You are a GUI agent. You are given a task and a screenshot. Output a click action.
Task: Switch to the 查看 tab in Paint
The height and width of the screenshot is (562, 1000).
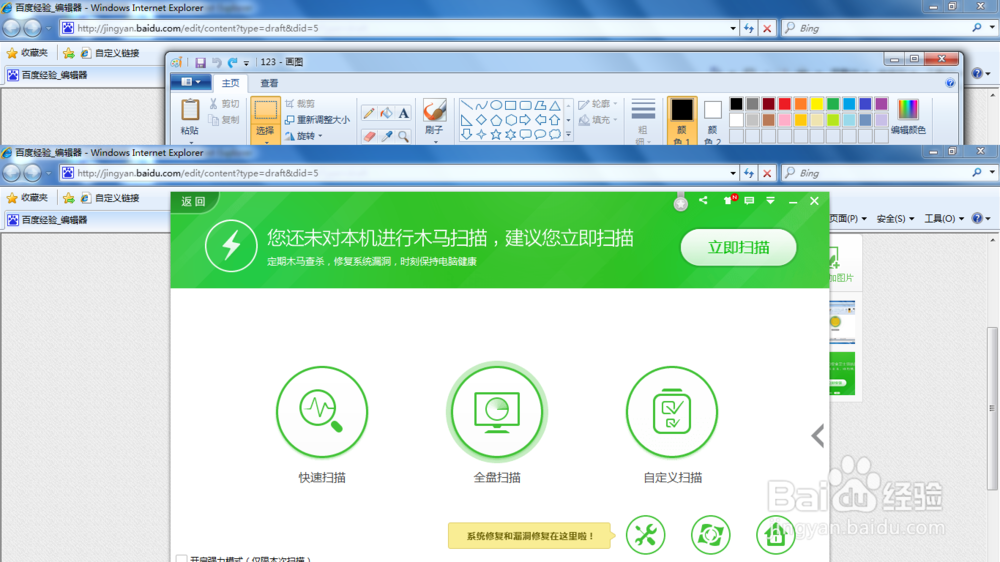[269, 83]
